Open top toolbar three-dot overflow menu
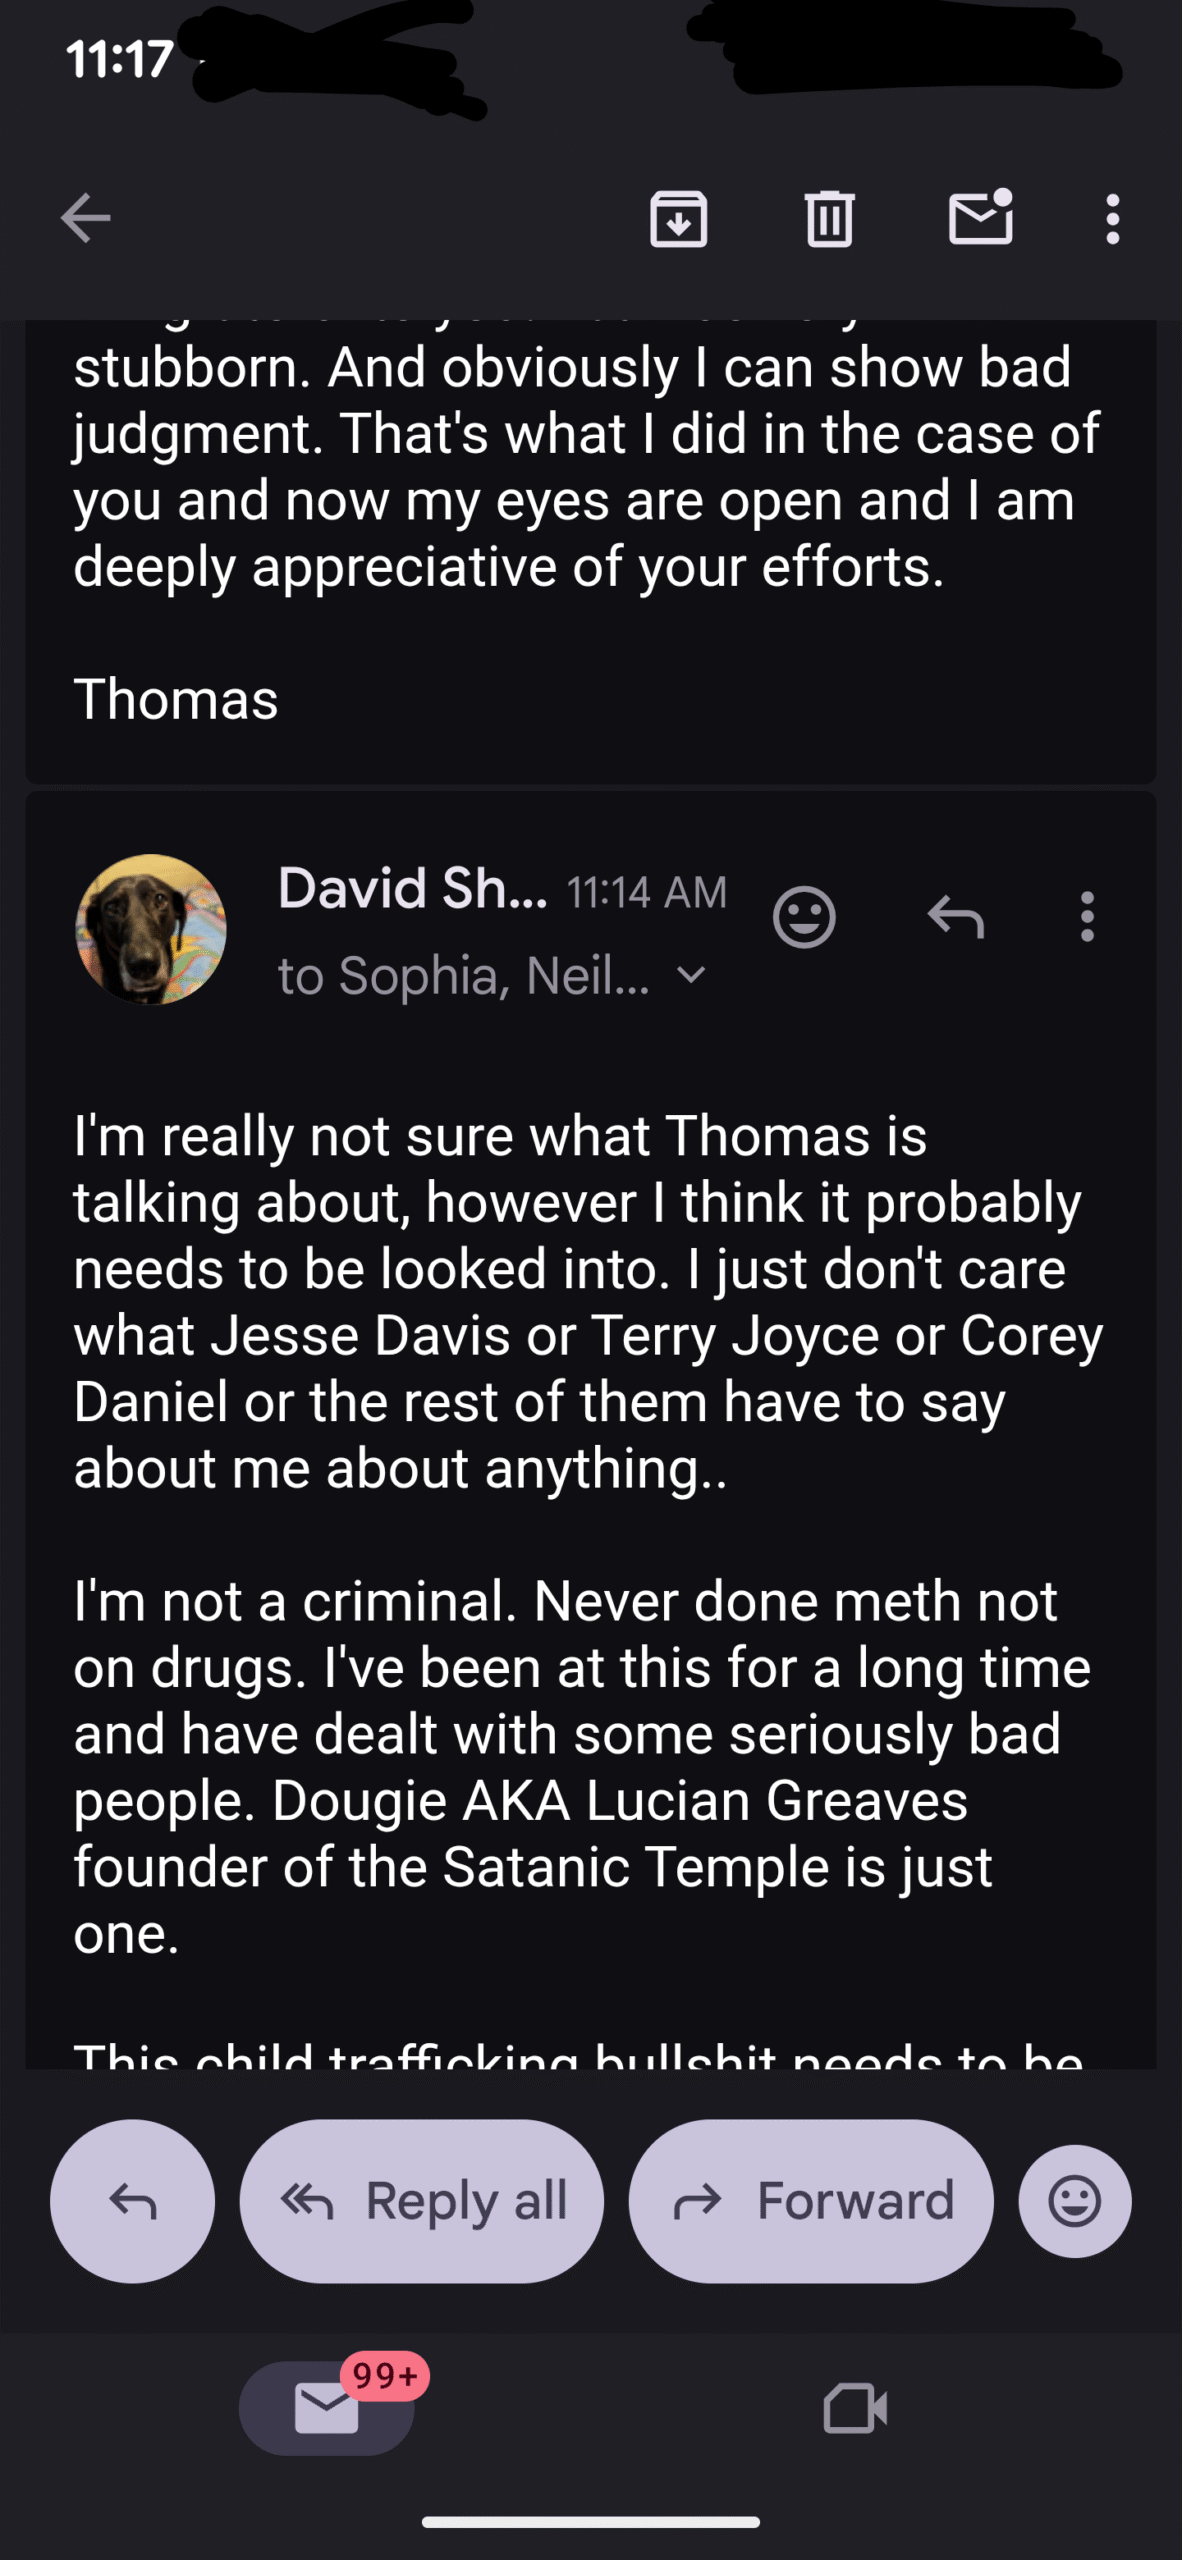This screenshot has width=1182, height=2560. [1112, 218]
